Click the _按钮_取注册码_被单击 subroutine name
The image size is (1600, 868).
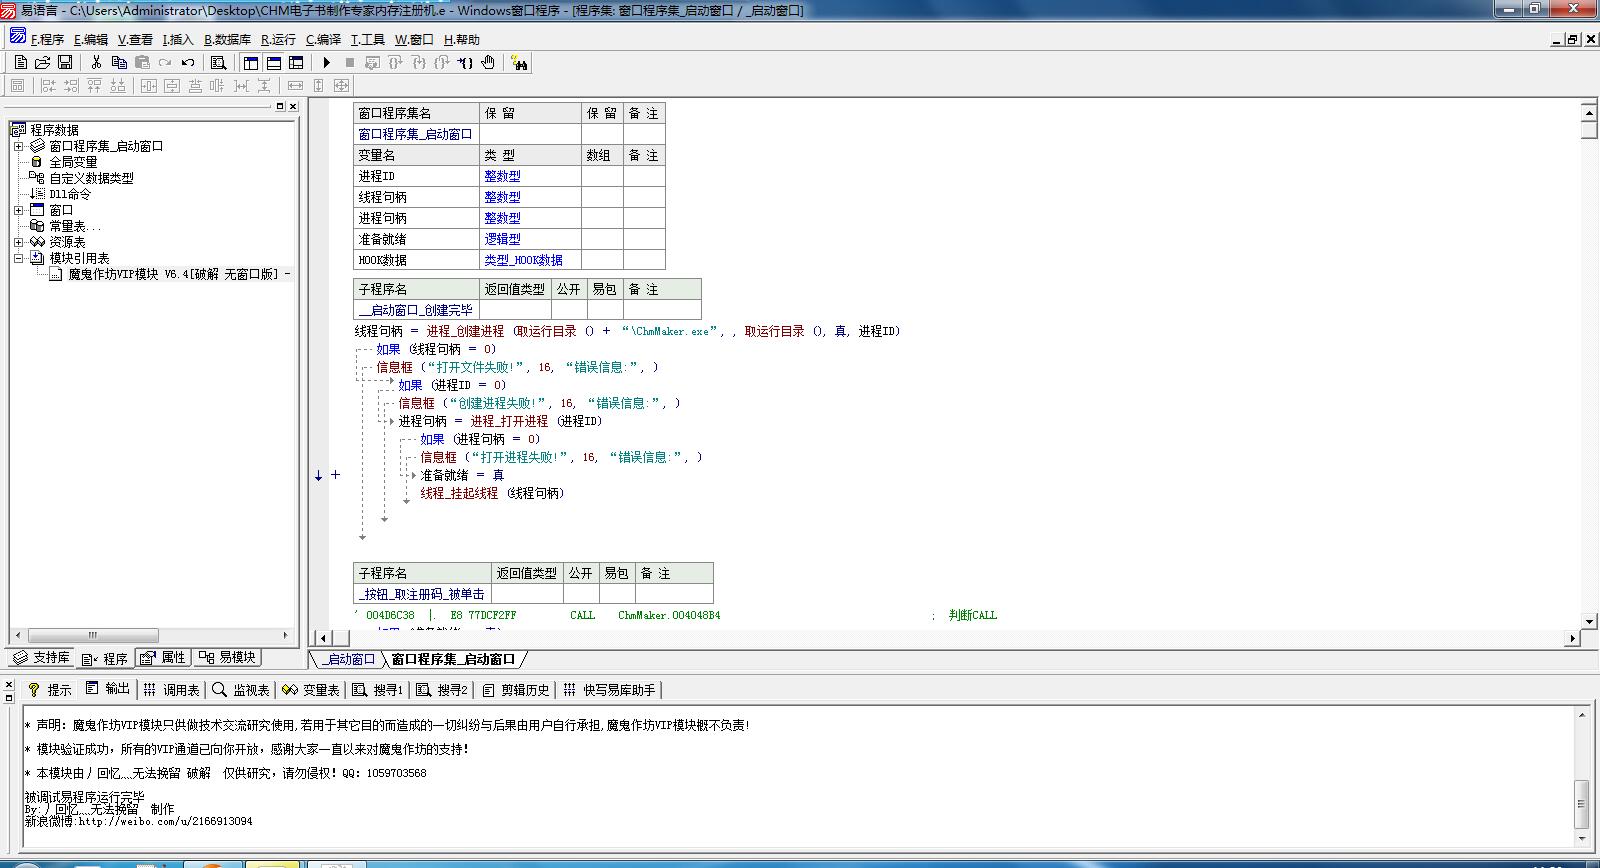coord(421,594)
